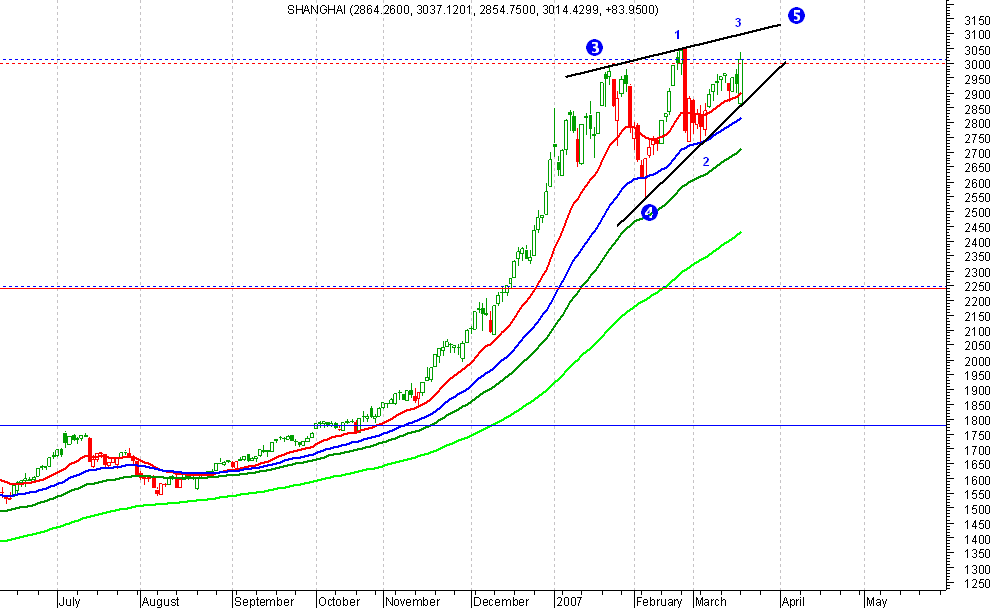Click the 3150 price axis label
This screenshot has height=608, width=994.
point(977,20)
